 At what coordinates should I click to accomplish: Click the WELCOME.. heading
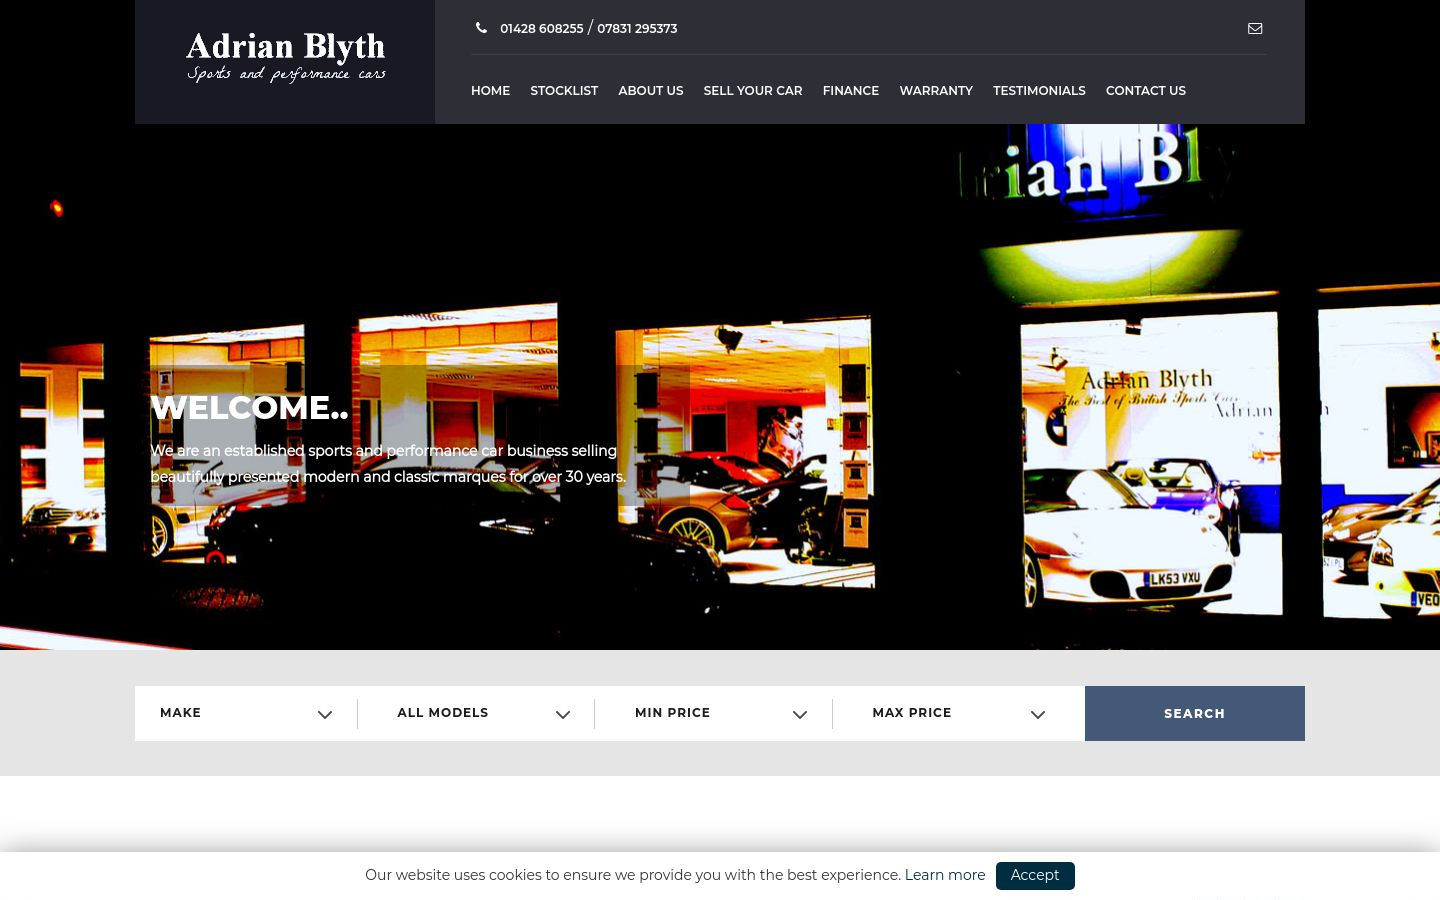click(249, 408)
